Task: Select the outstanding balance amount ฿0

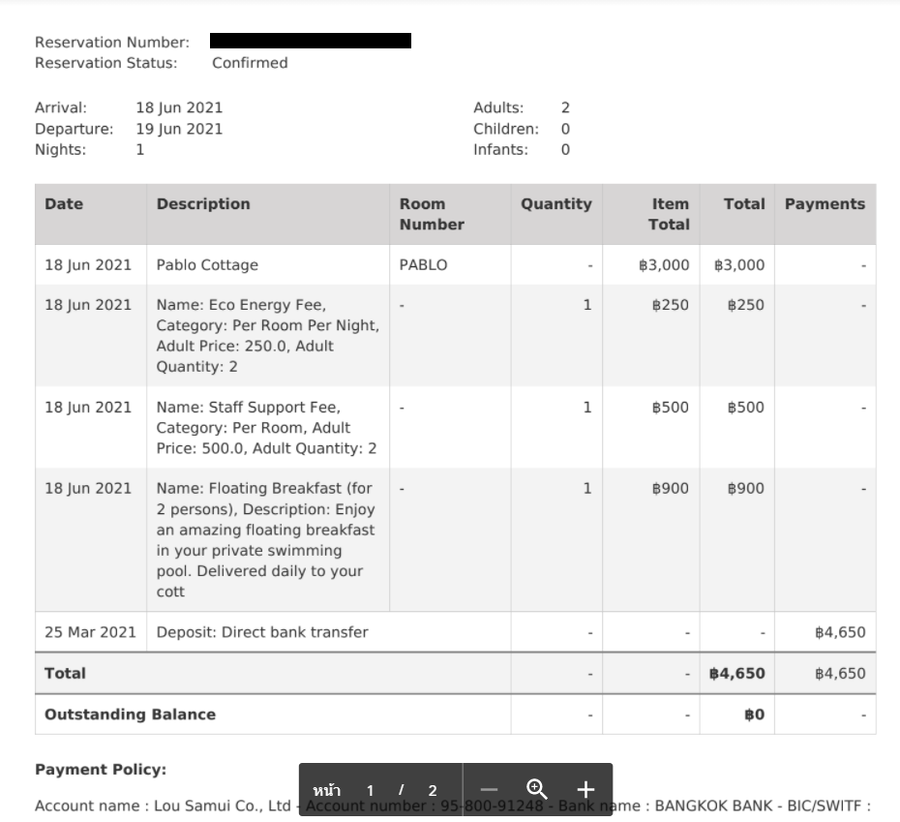Action: click(754, 715)
